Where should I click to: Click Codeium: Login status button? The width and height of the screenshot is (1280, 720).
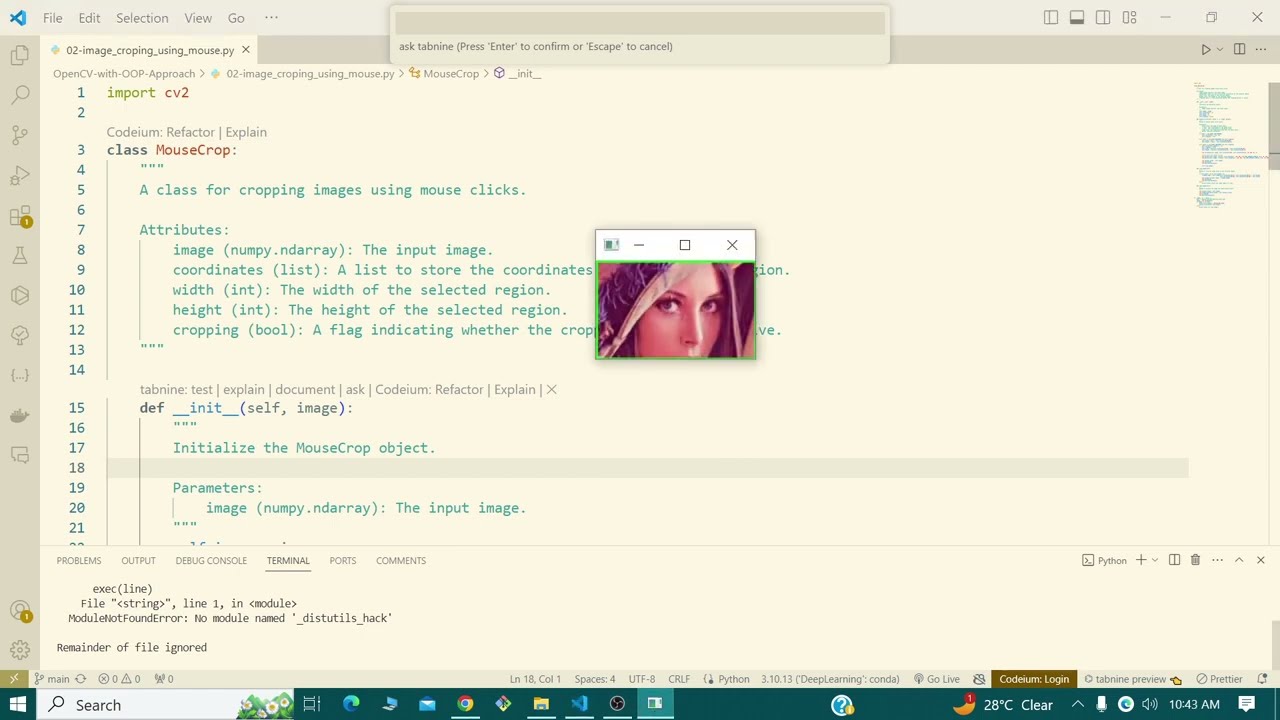pyautogui.click(x=1033, y=679)
